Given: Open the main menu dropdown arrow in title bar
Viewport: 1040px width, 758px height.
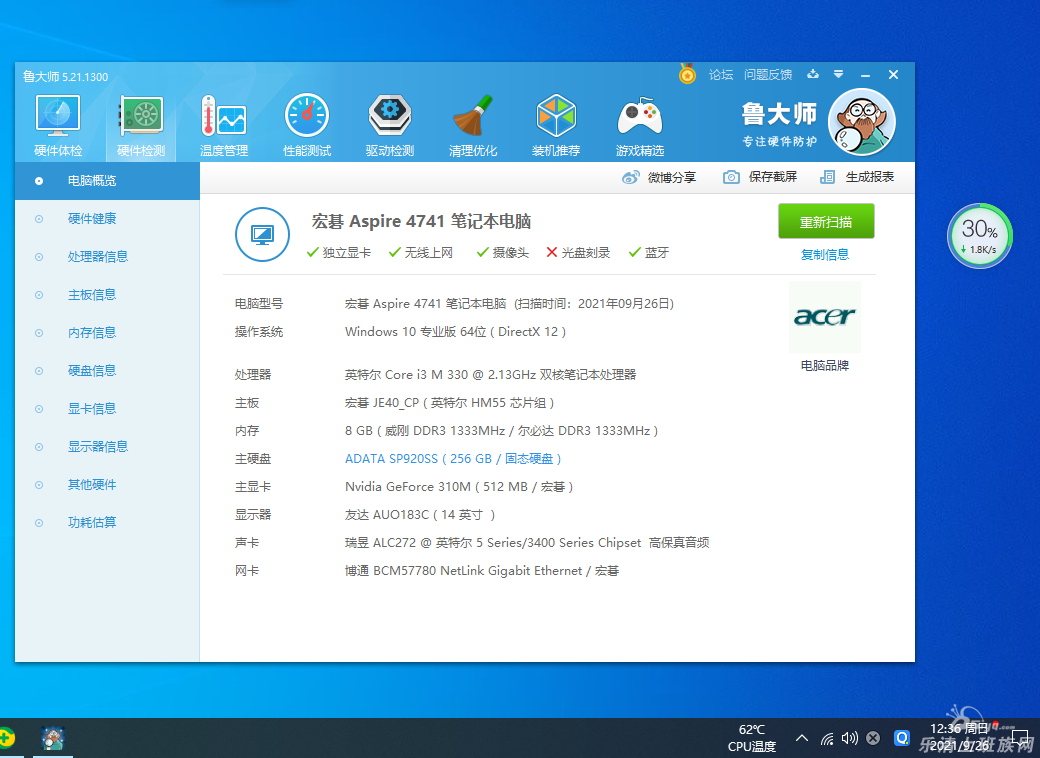Looking at the screenshot, I should 838,74.
